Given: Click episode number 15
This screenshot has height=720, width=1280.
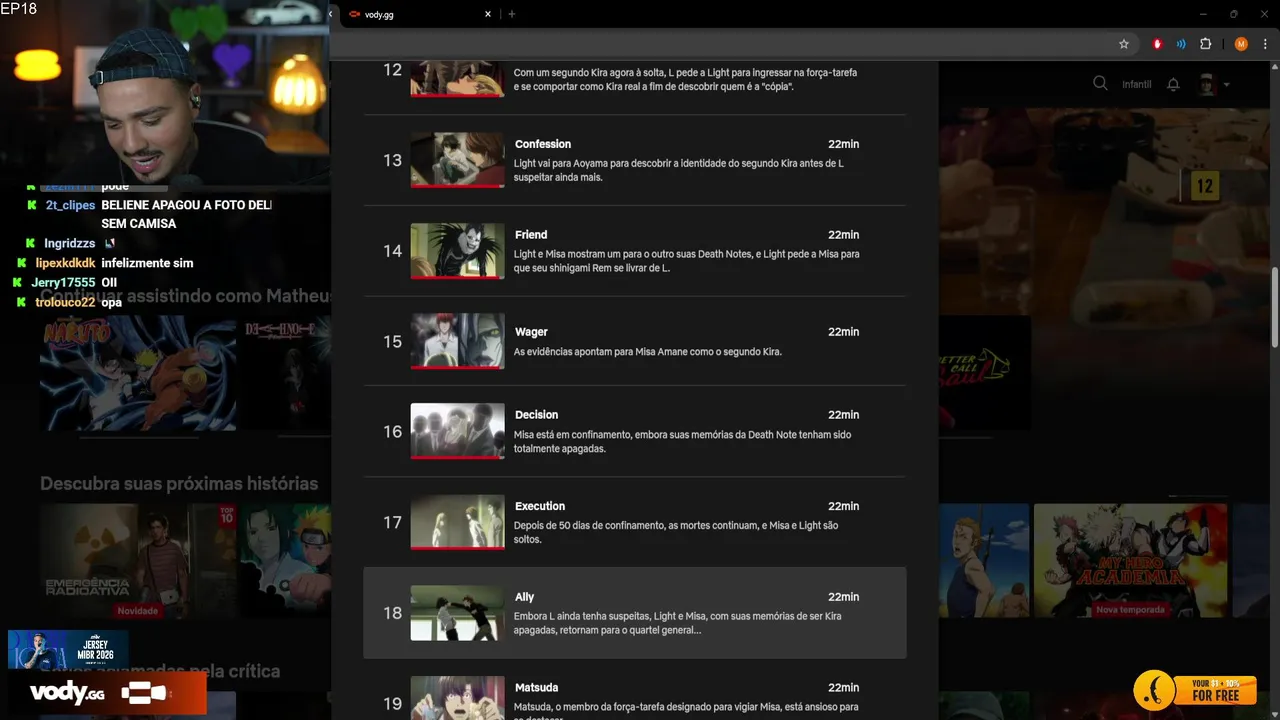Looking at the screenshot, I should pos(392,342).
